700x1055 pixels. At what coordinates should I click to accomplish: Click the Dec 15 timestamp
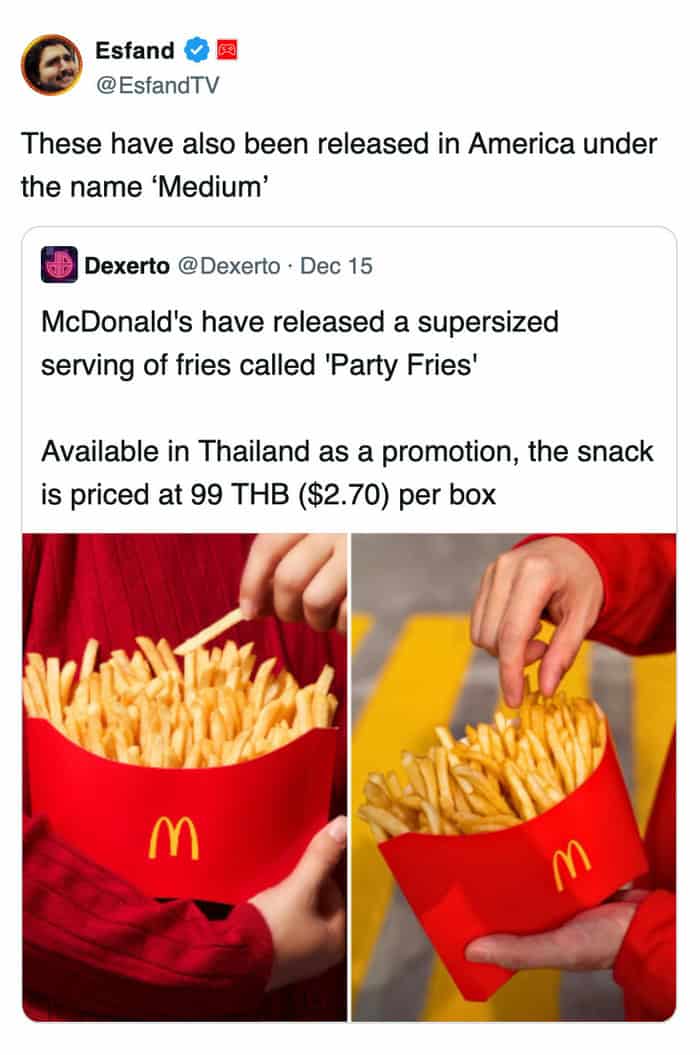(336, 266)
